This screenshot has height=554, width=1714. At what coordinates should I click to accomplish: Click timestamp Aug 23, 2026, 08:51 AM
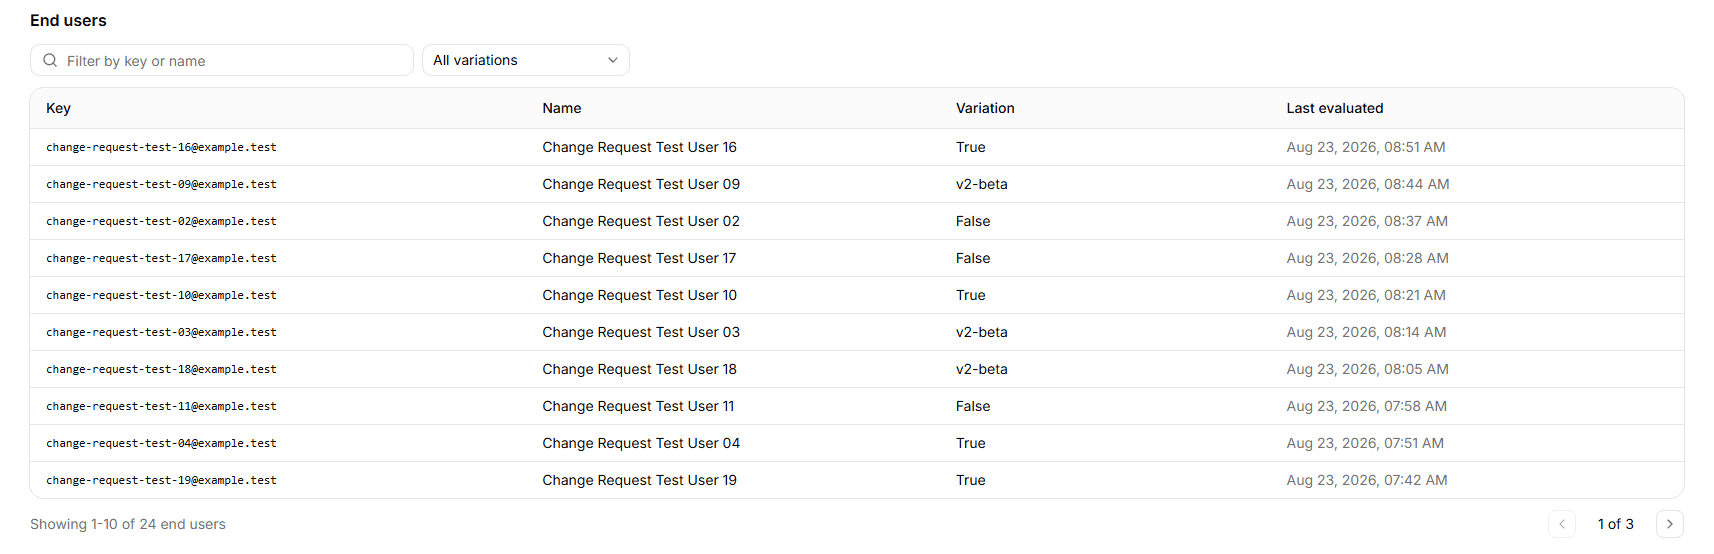[x=1366, y=147]
